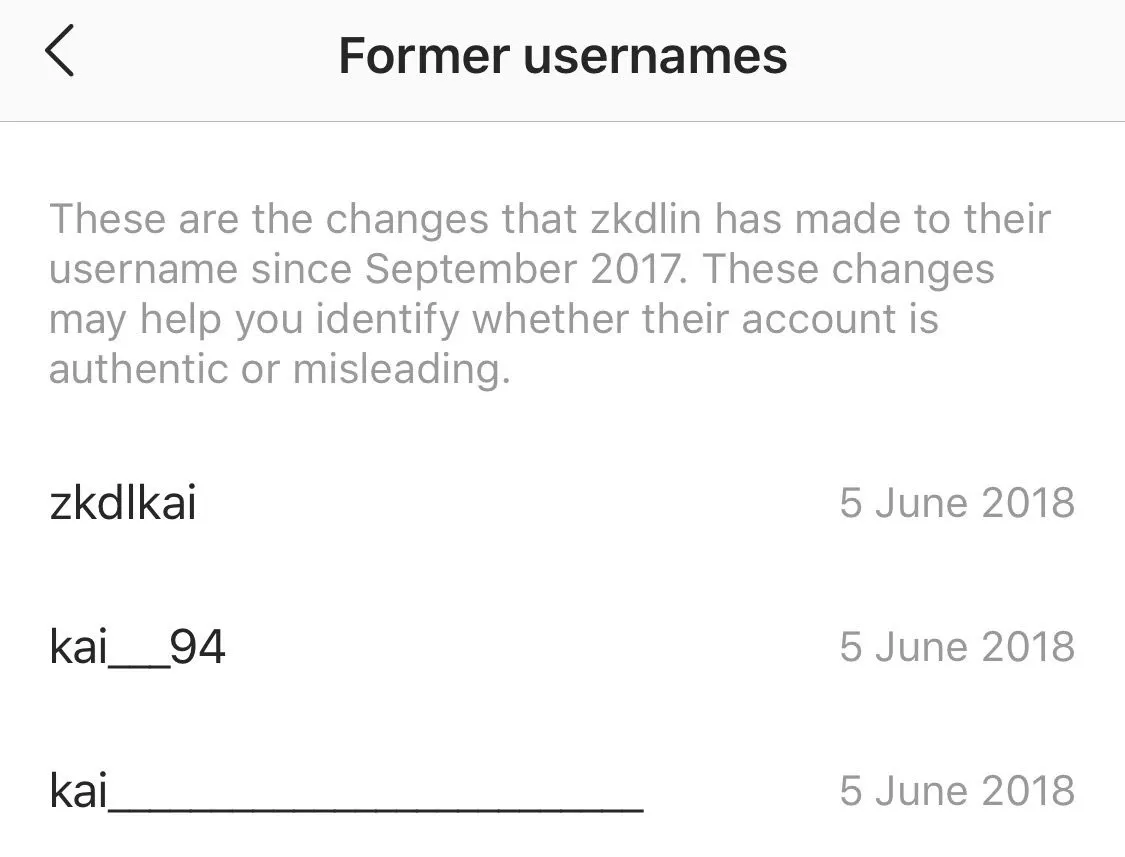Tap the date on the bottom row
The width and height of the screenshot is (1125, 857).
[x=957, y=791]
